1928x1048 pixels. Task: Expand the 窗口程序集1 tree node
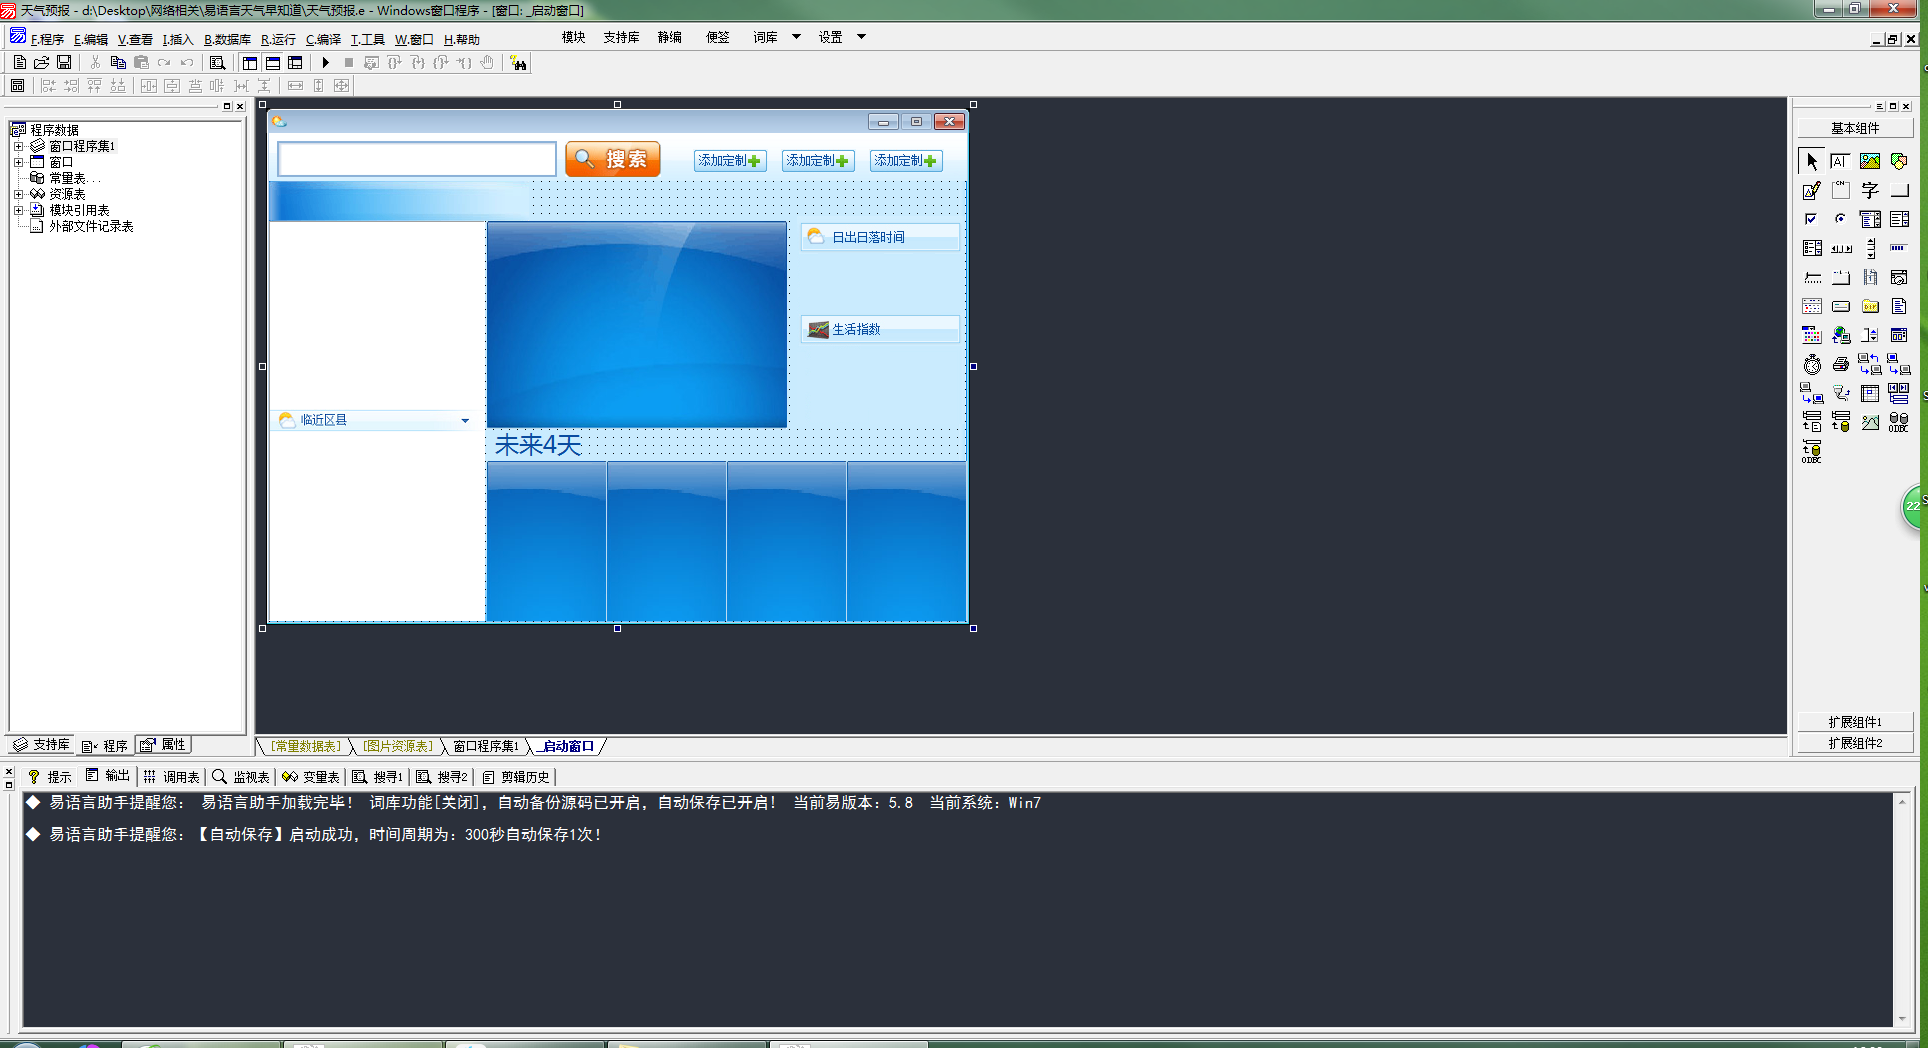coord(18,146)
